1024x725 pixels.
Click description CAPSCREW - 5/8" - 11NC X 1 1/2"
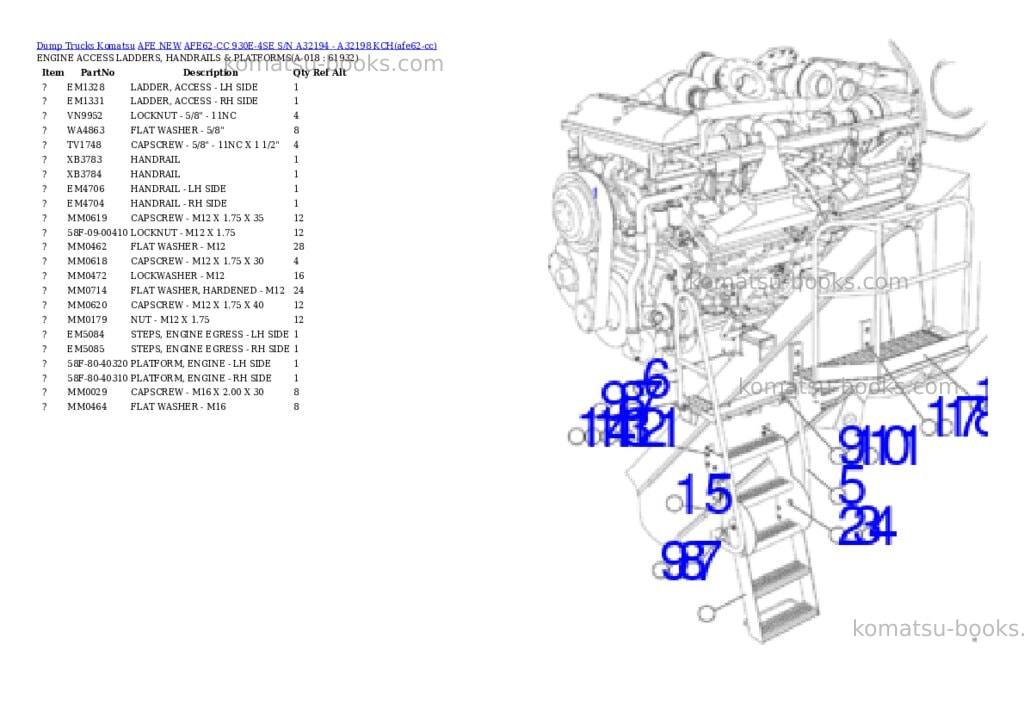(205, 145)
